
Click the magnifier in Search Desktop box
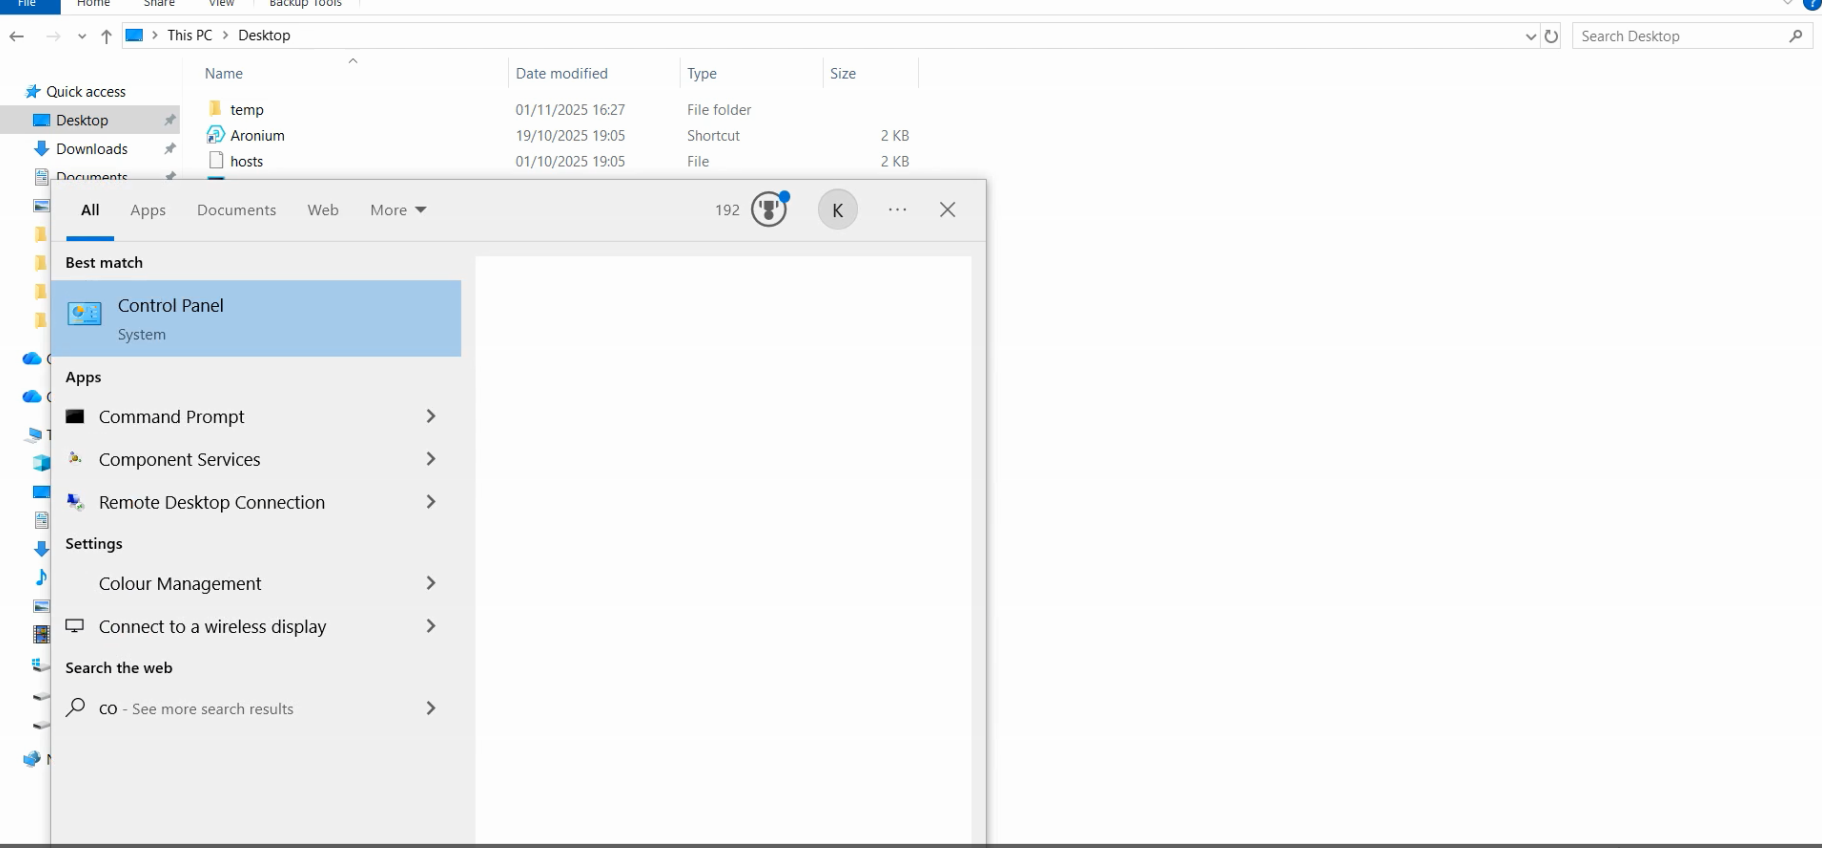1796,36
